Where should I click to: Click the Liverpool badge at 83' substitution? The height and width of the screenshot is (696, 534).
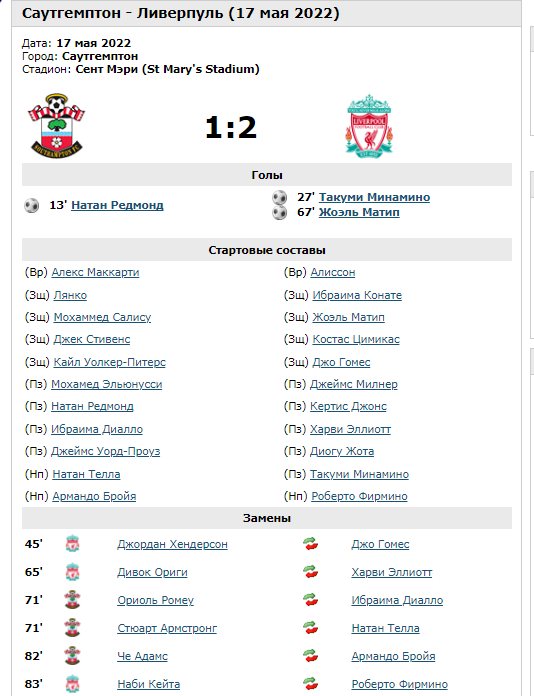click(72, 684)
